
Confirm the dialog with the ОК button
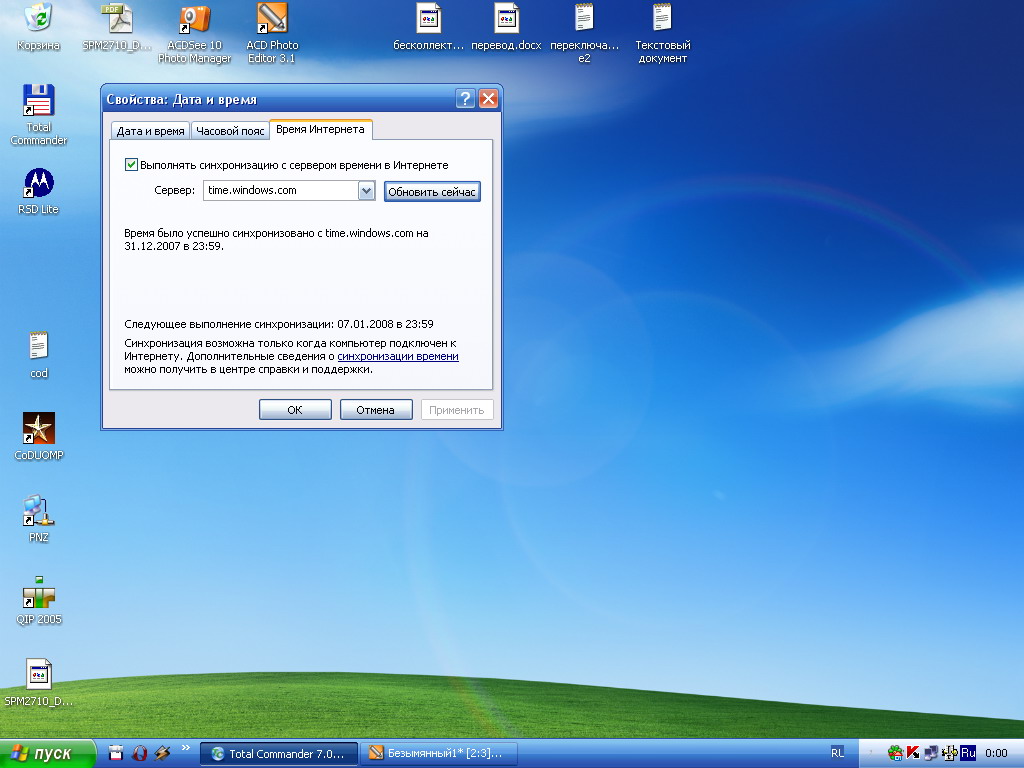pyautogui.click(x=295, y=409)
